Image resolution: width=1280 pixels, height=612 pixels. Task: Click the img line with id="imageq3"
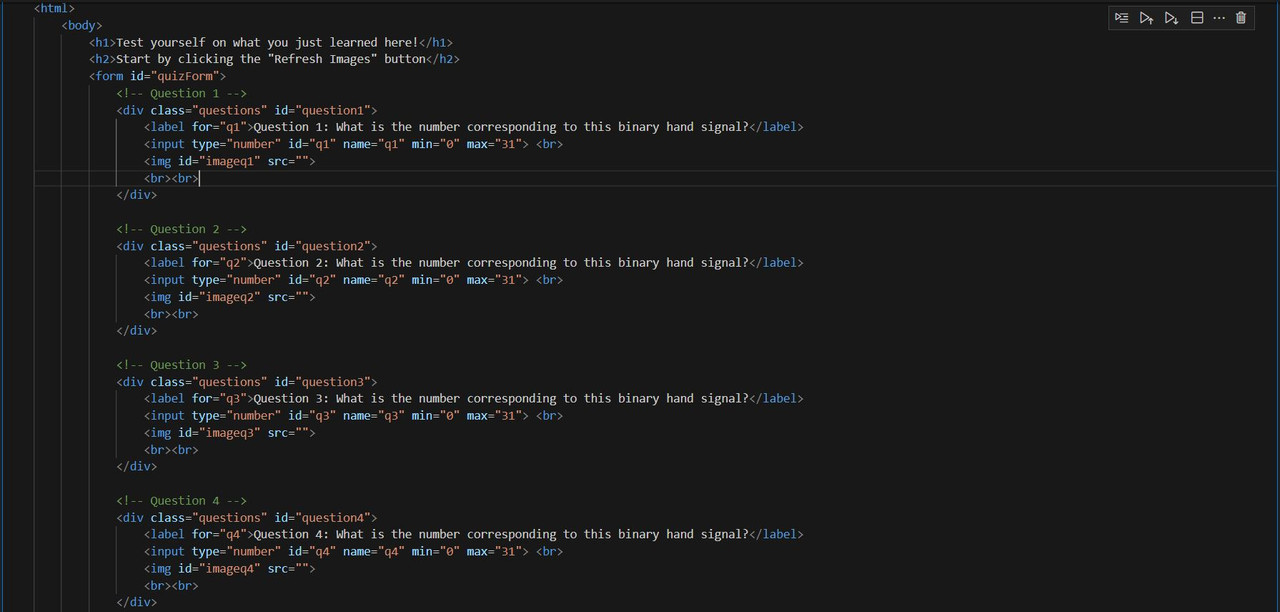(229, 433)
